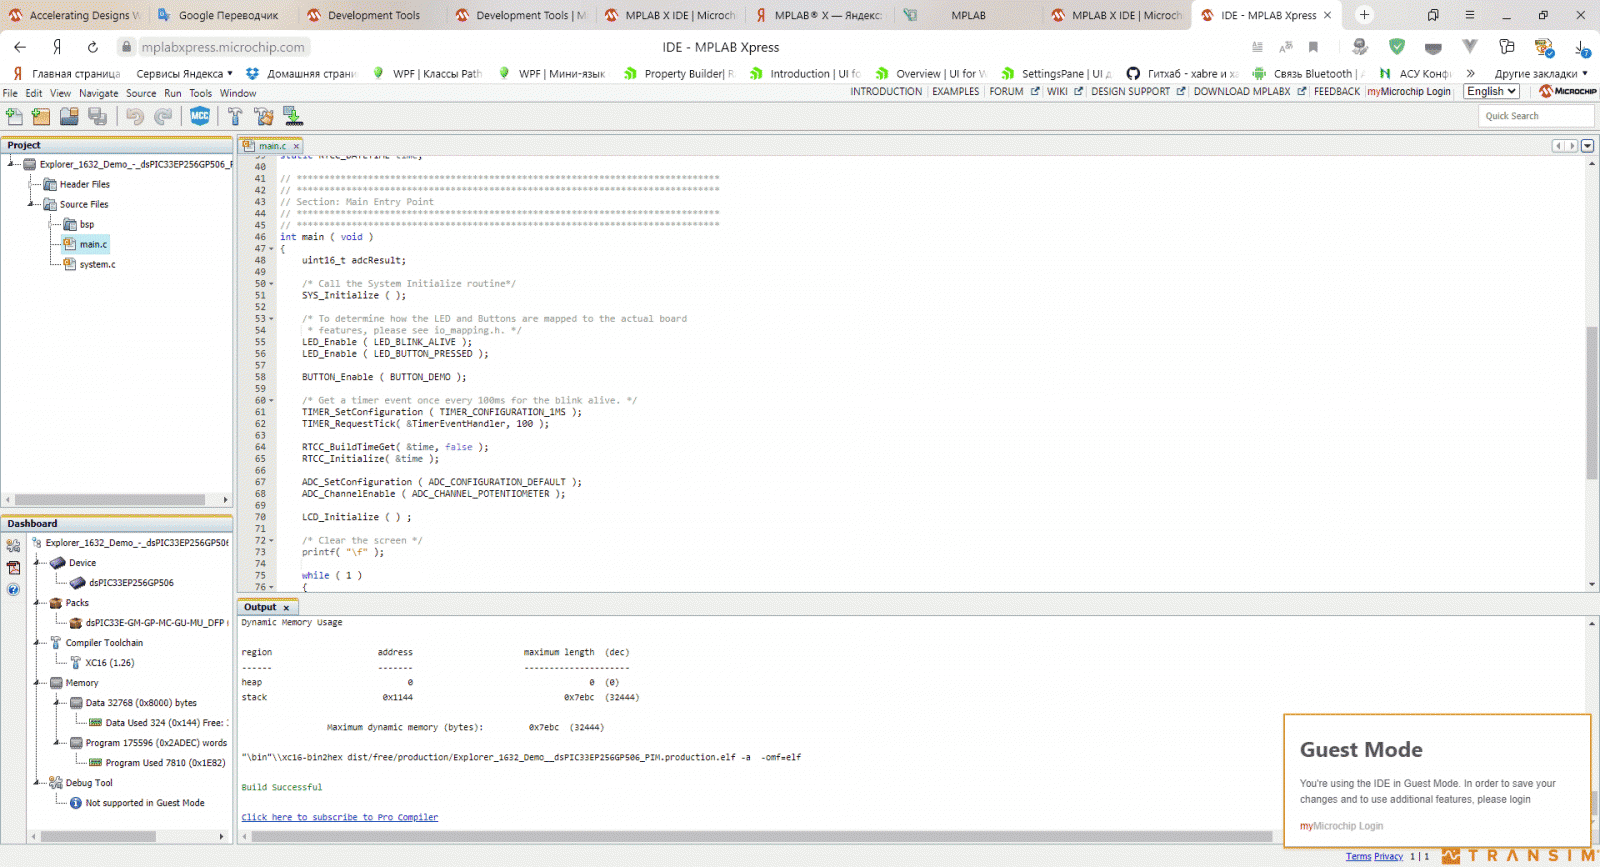The image size is (1600, 867).
Task: Click the New File toolbar icon
Action: click(x=14, y=116)
